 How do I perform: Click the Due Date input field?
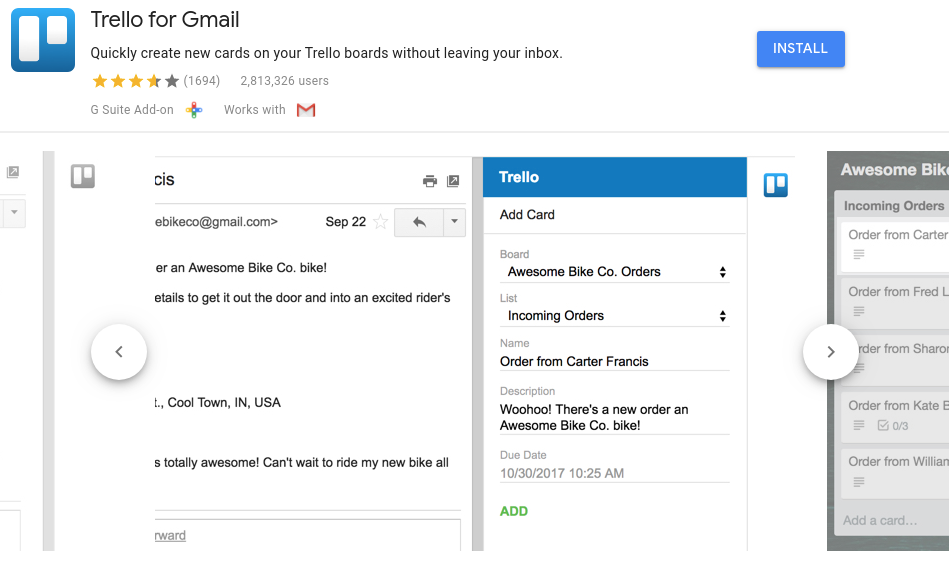coord(614,473)
